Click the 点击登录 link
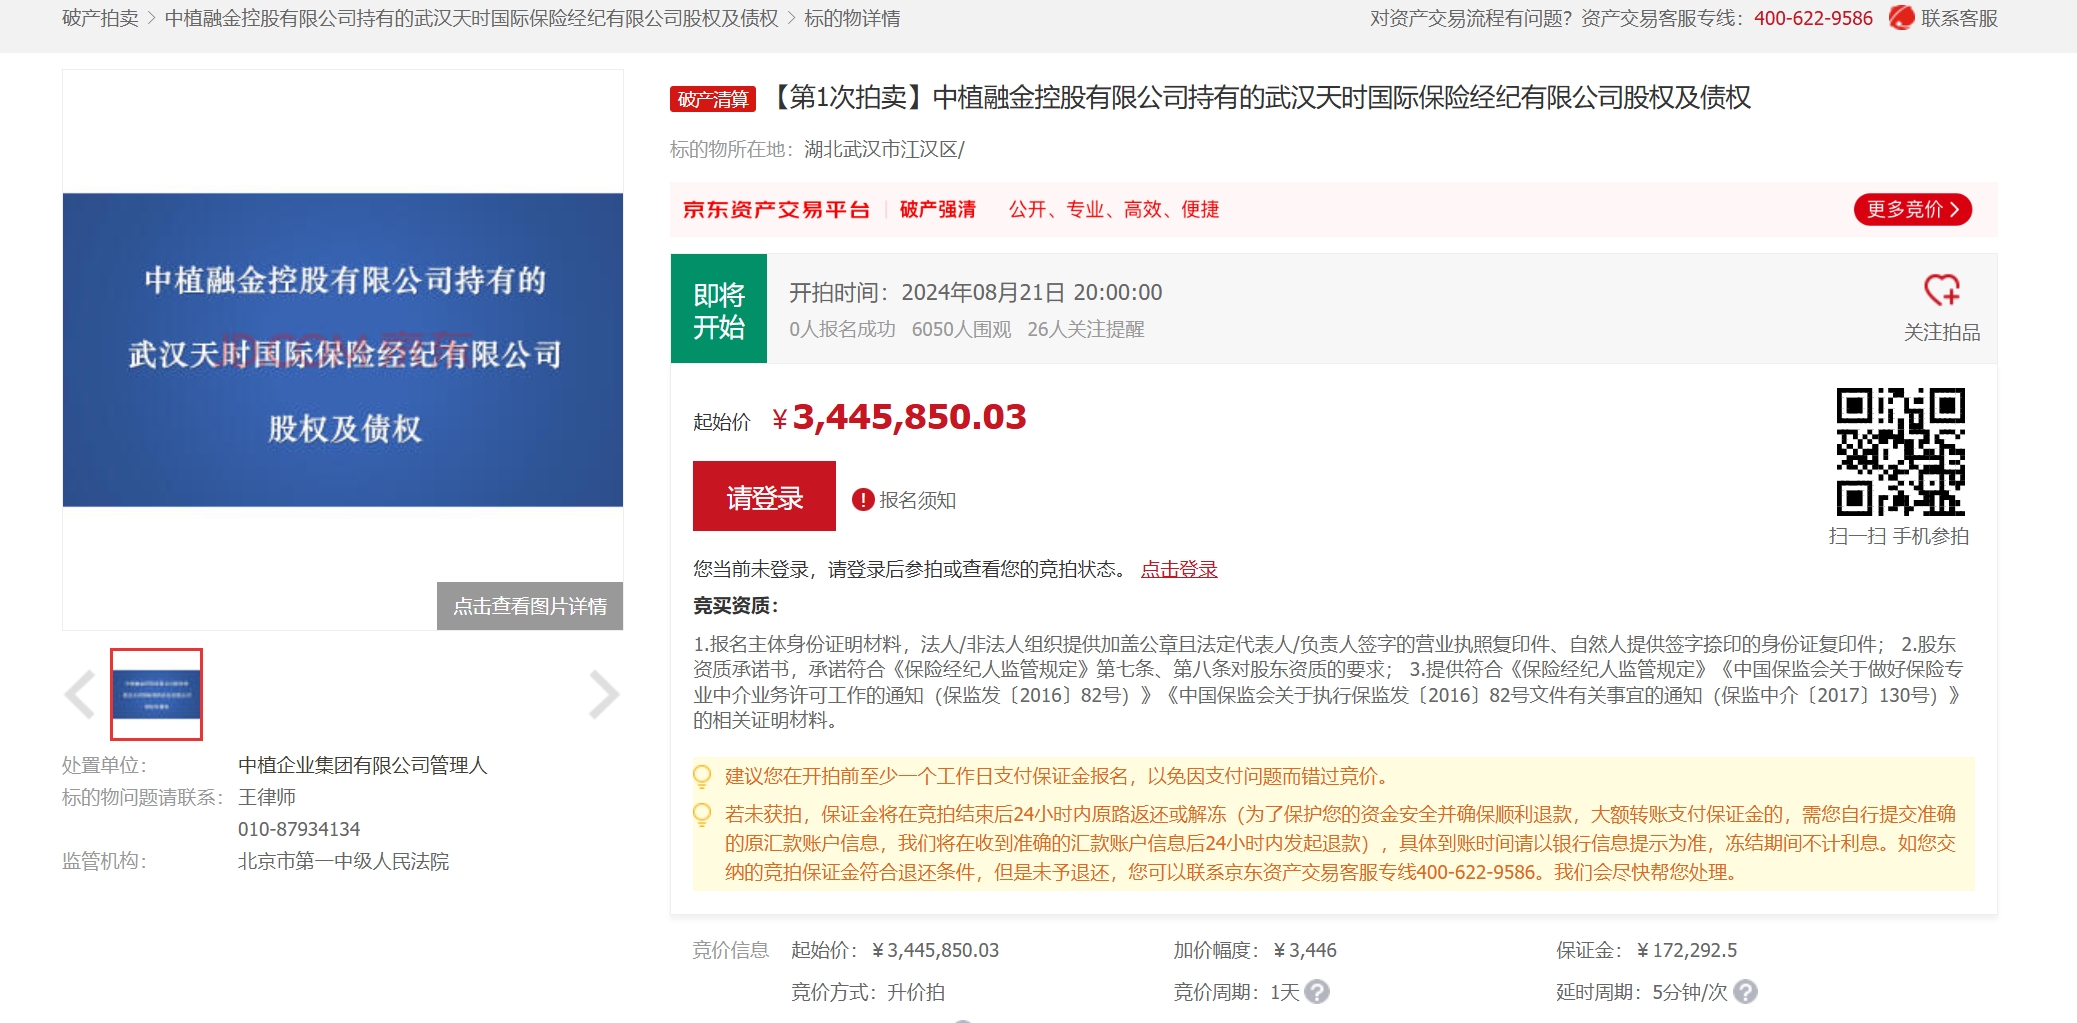 (x=1179, y=569)
